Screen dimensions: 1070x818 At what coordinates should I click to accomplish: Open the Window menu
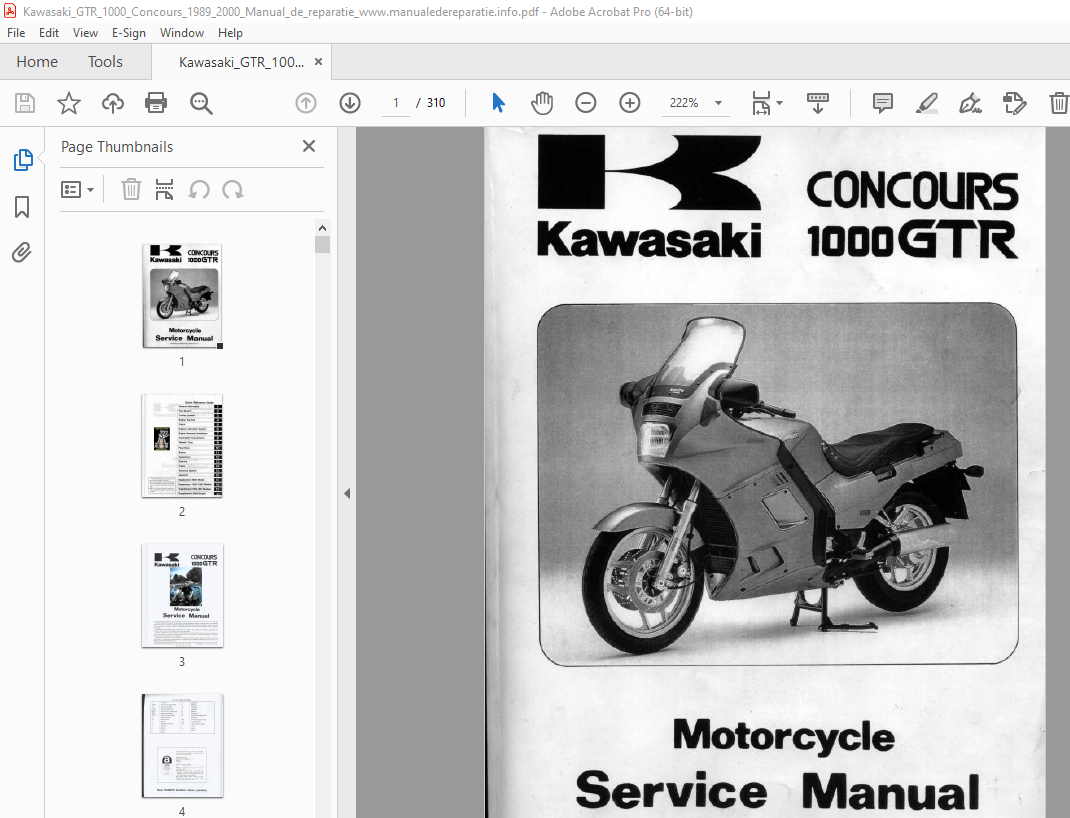pos(182,33)
